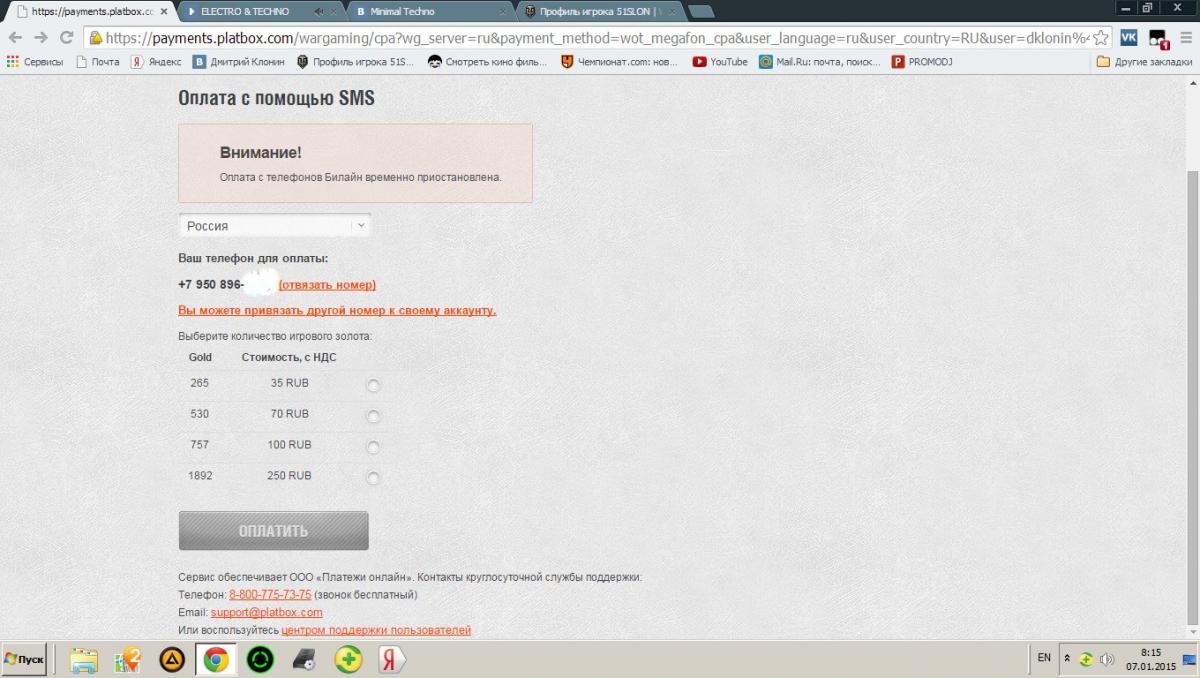Click the Пуск start button
The image size is (1200, 678).
pyautogui.click(x=25, y=660)
